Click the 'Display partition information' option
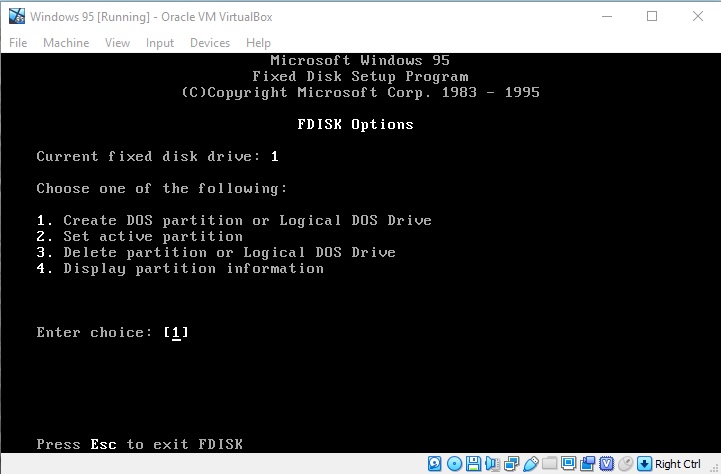 point(180,268)
